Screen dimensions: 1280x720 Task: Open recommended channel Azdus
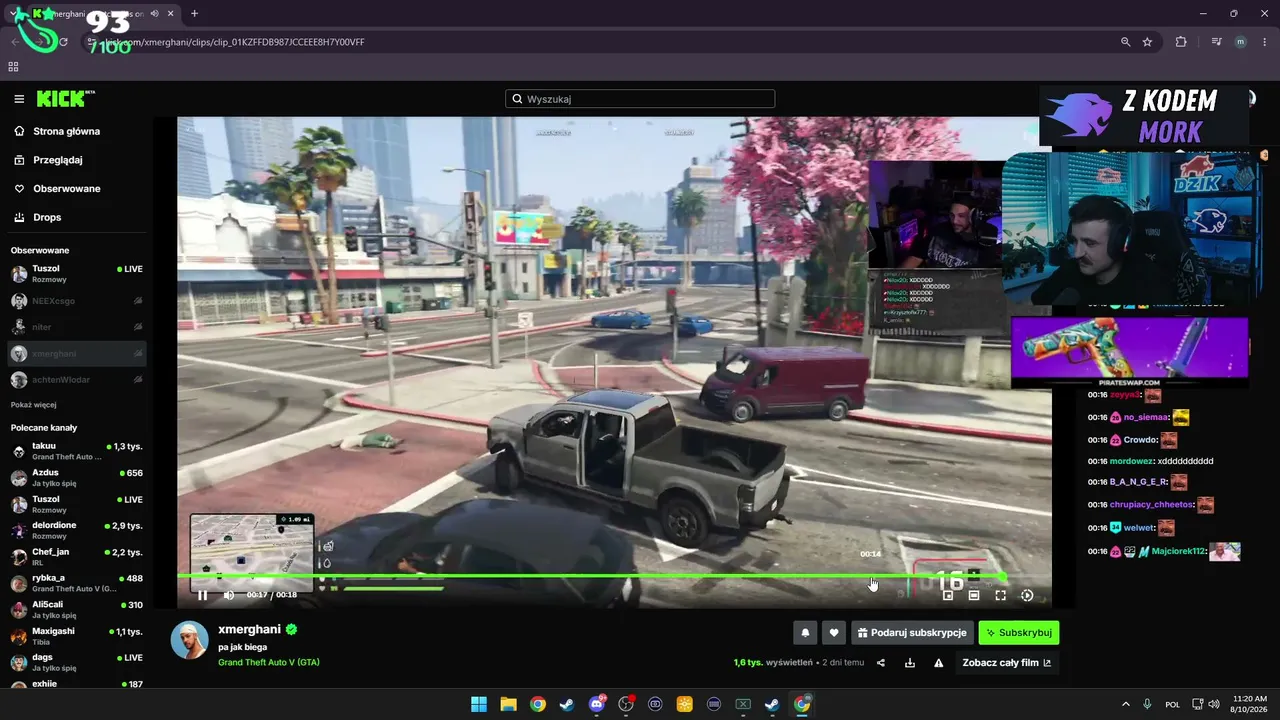click(77, 477)
